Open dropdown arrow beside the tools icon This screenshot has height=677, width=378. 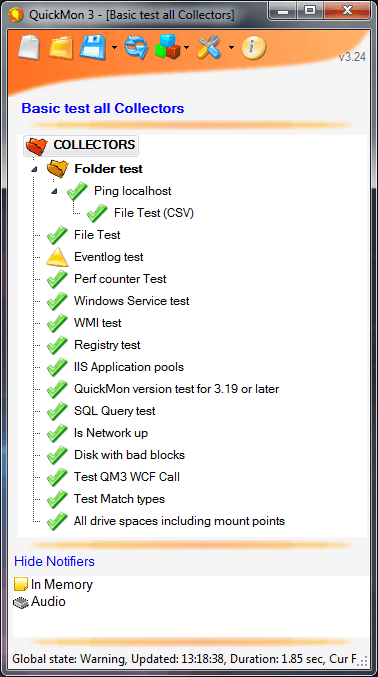[231, 47]
